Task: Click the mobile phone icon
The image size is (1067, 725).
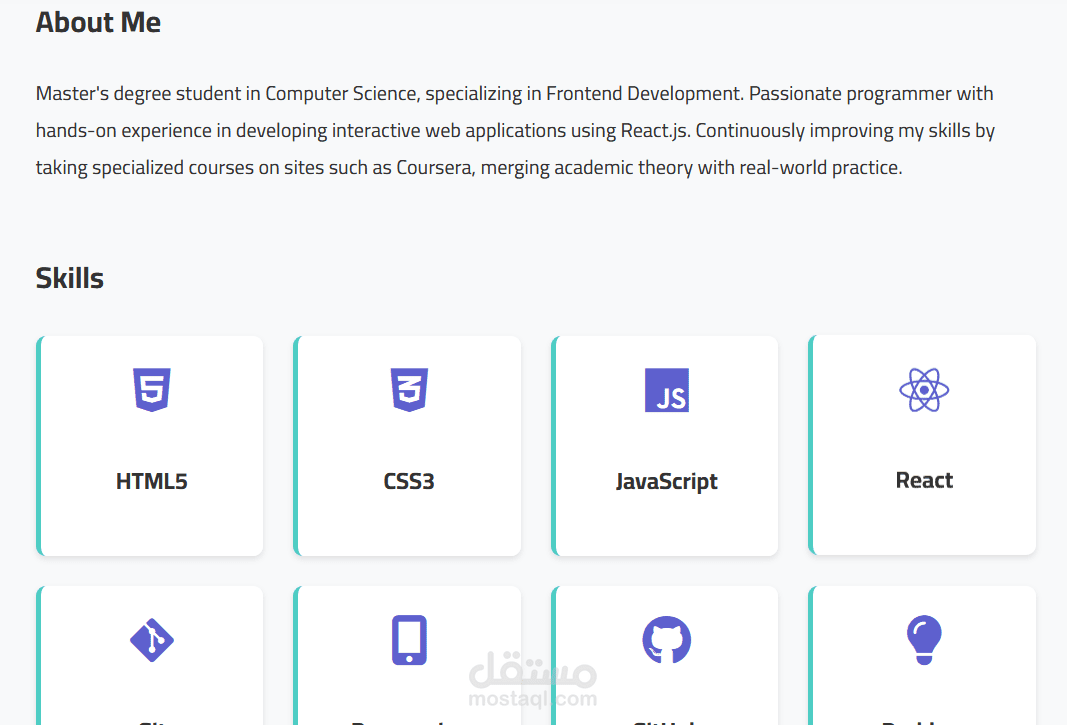Action: [409, 640]
